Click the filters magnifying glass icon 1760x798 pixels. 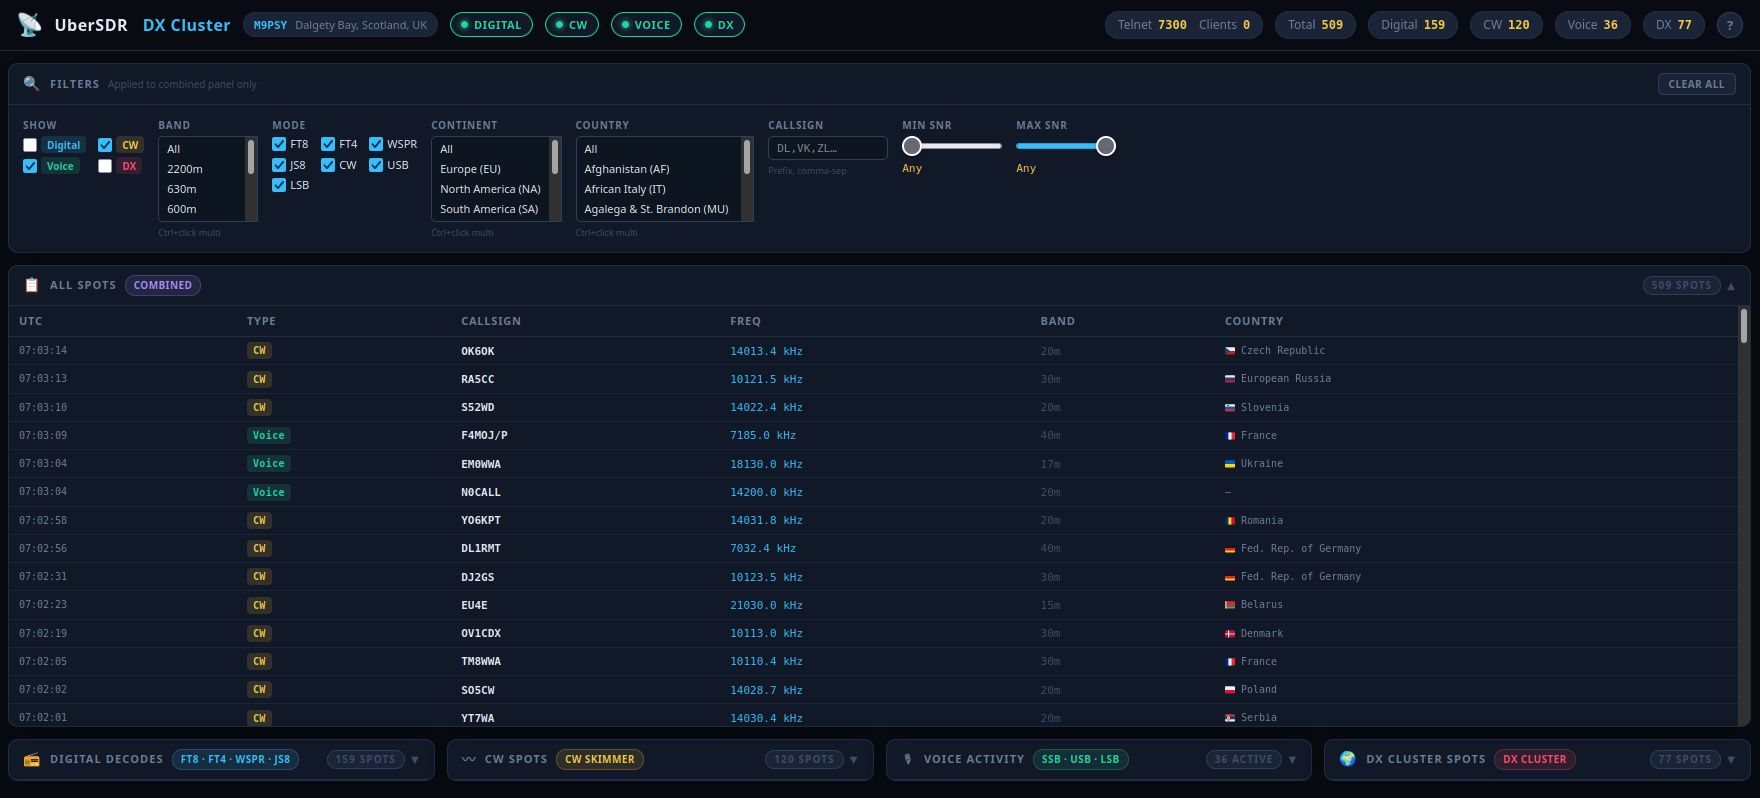31,83
